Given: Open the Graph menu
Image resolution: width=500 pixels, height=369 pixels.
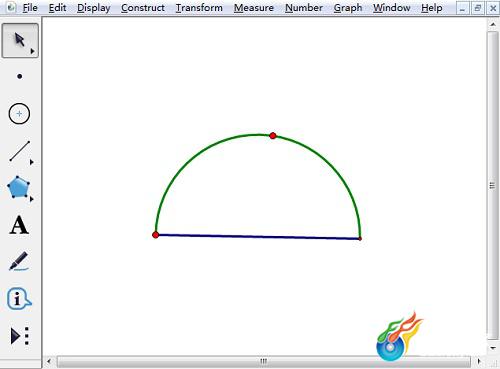Looking at the screenshot, I should pyautogui.click(x=348, y=8).
